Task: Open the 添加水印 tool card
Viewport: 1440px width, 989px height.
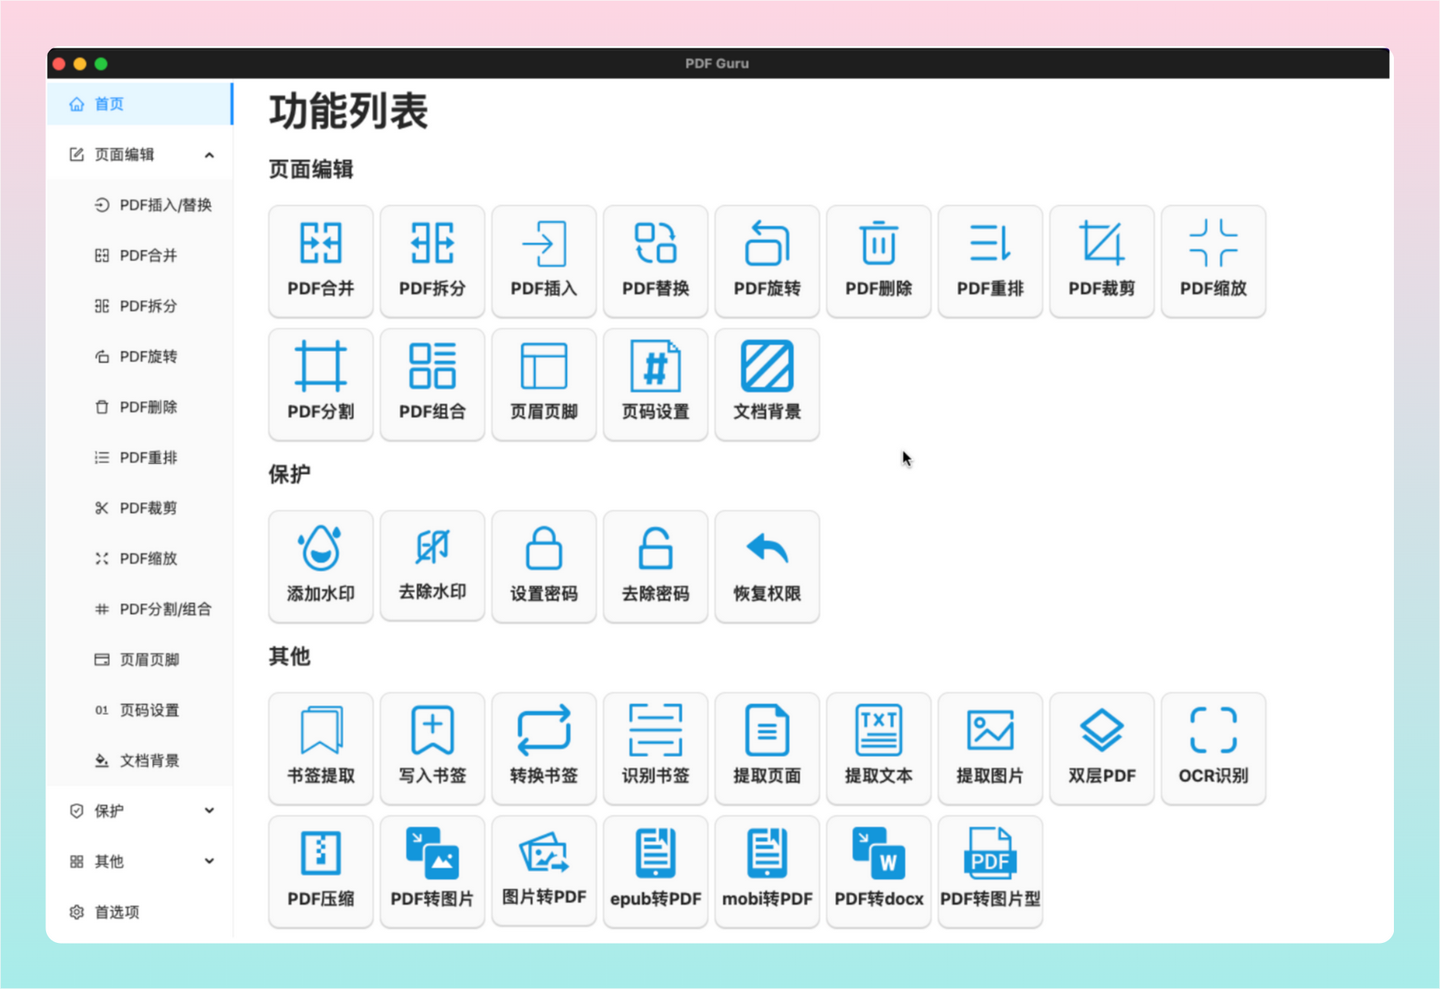Action: (x=321, y=567)
